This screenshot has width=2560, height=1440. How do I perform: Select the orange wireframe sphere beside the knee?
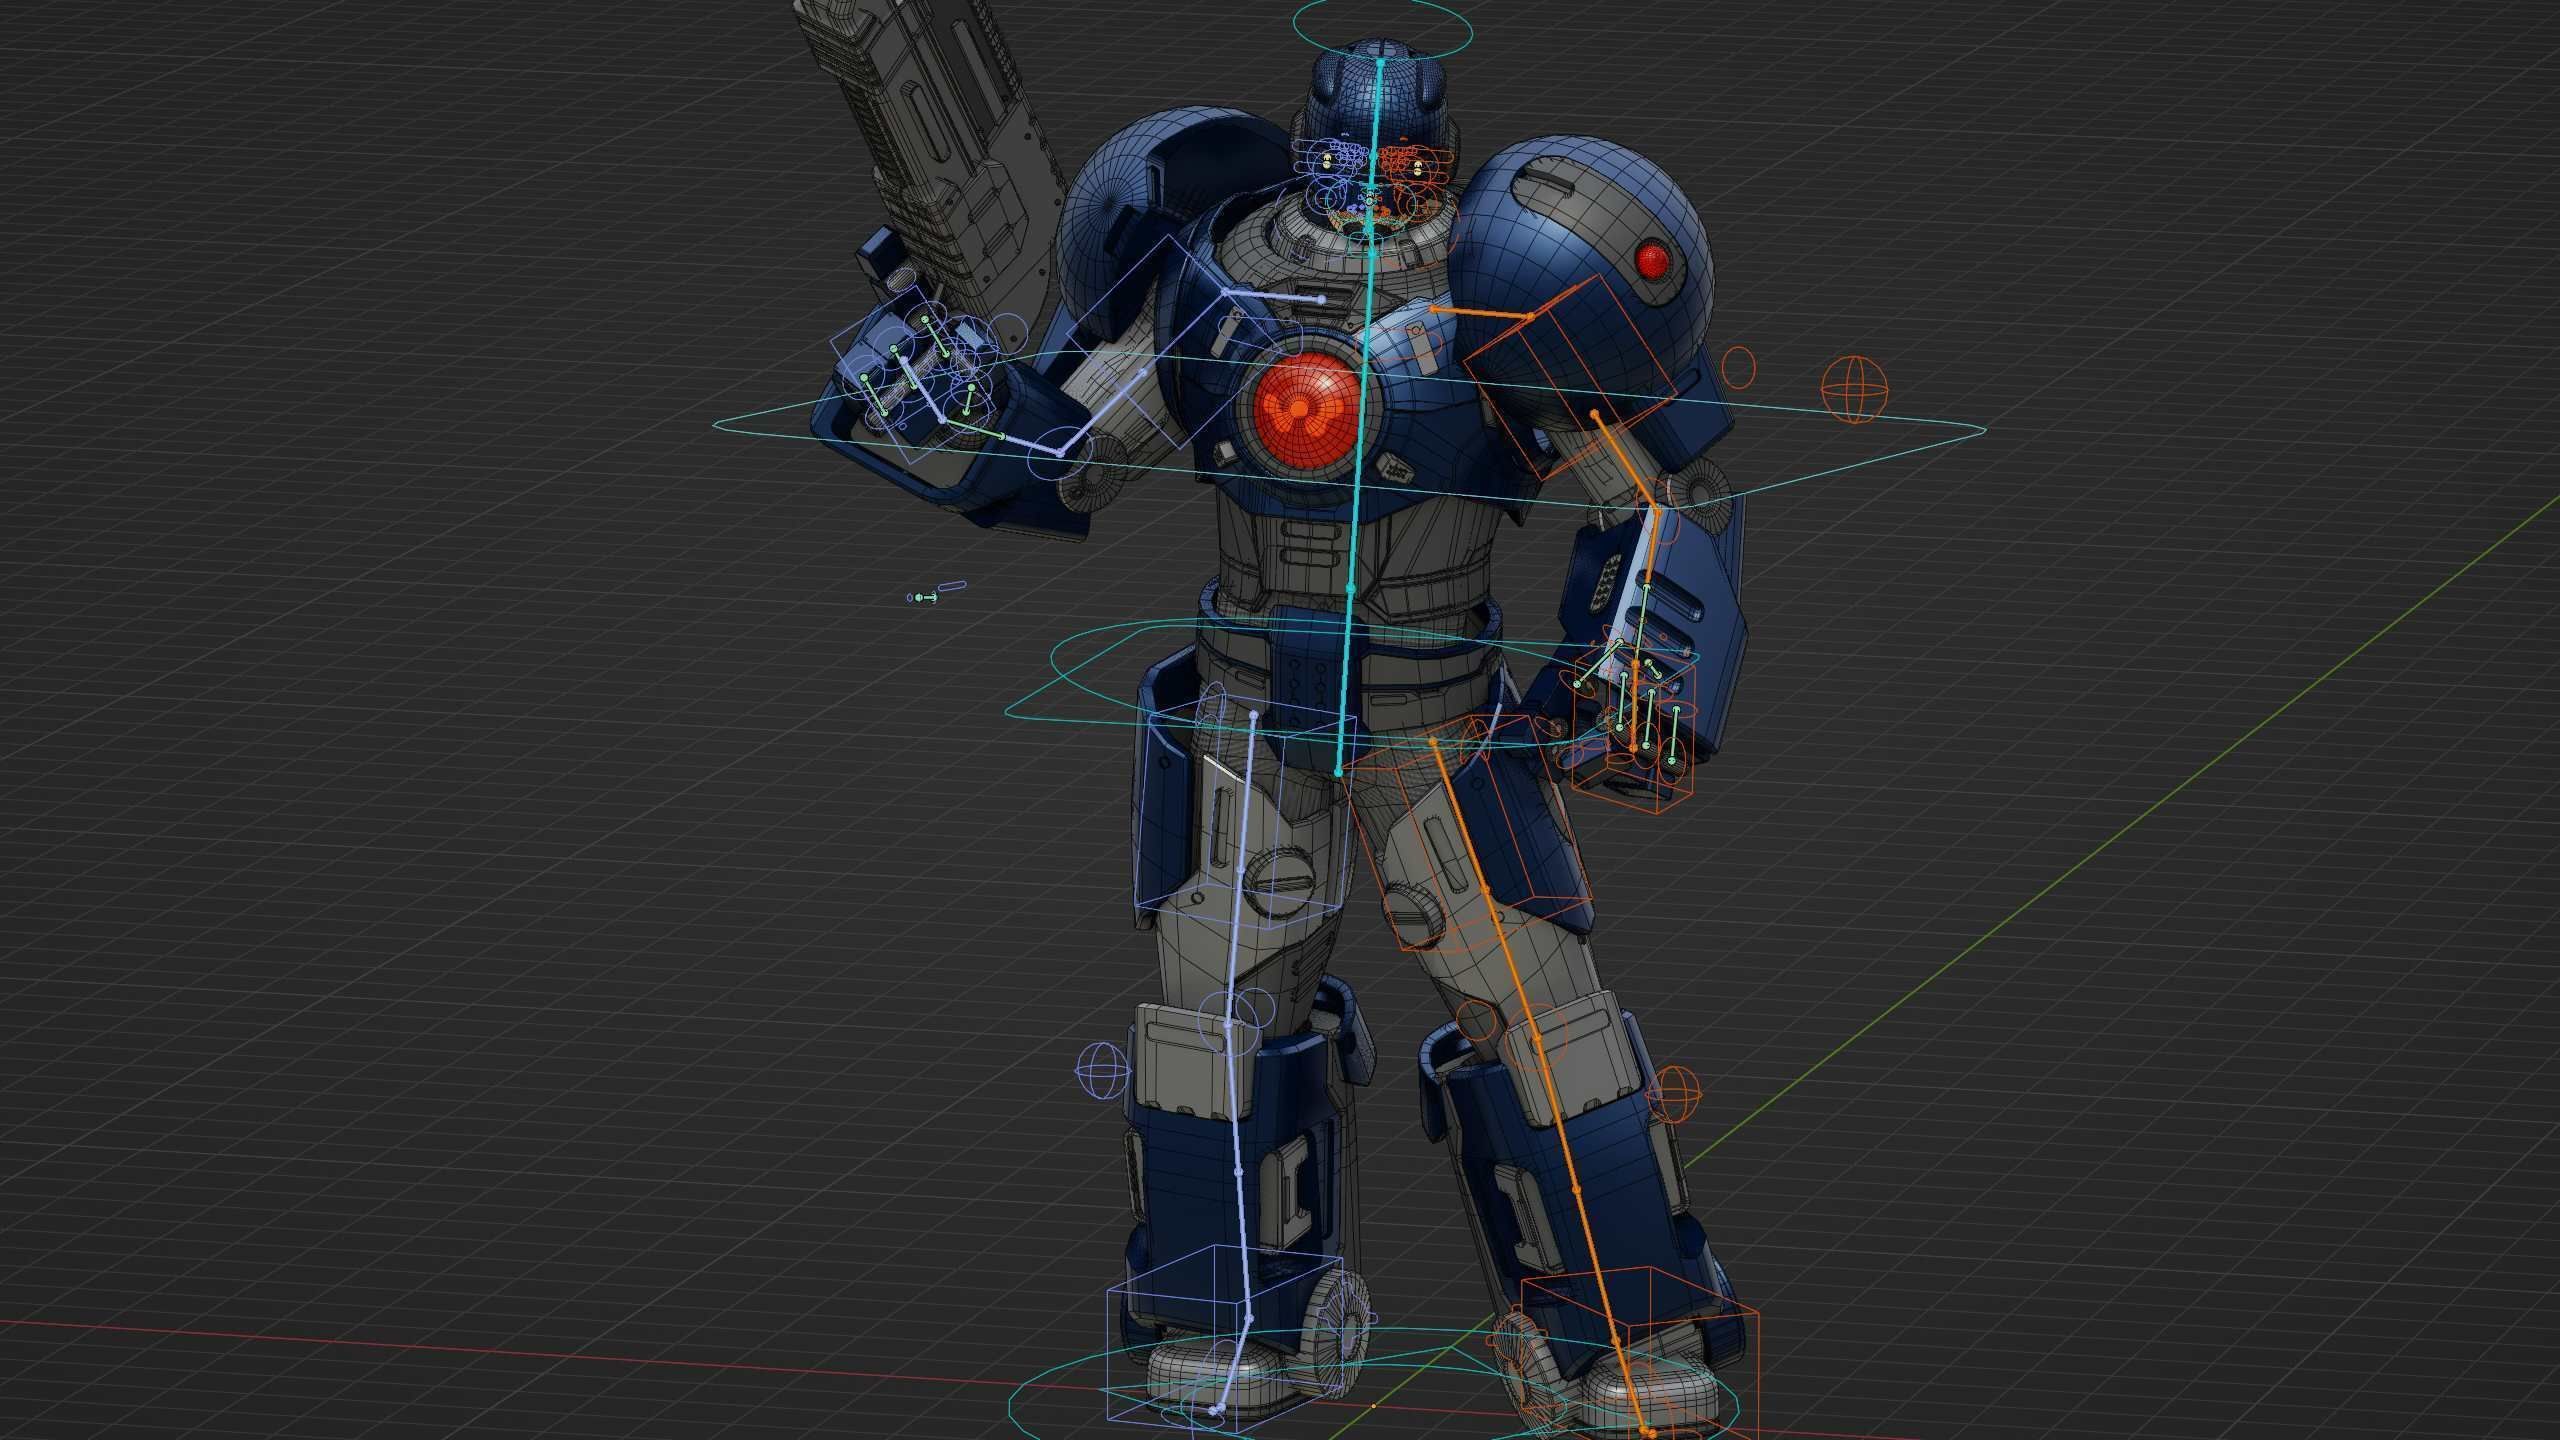1673,1095
